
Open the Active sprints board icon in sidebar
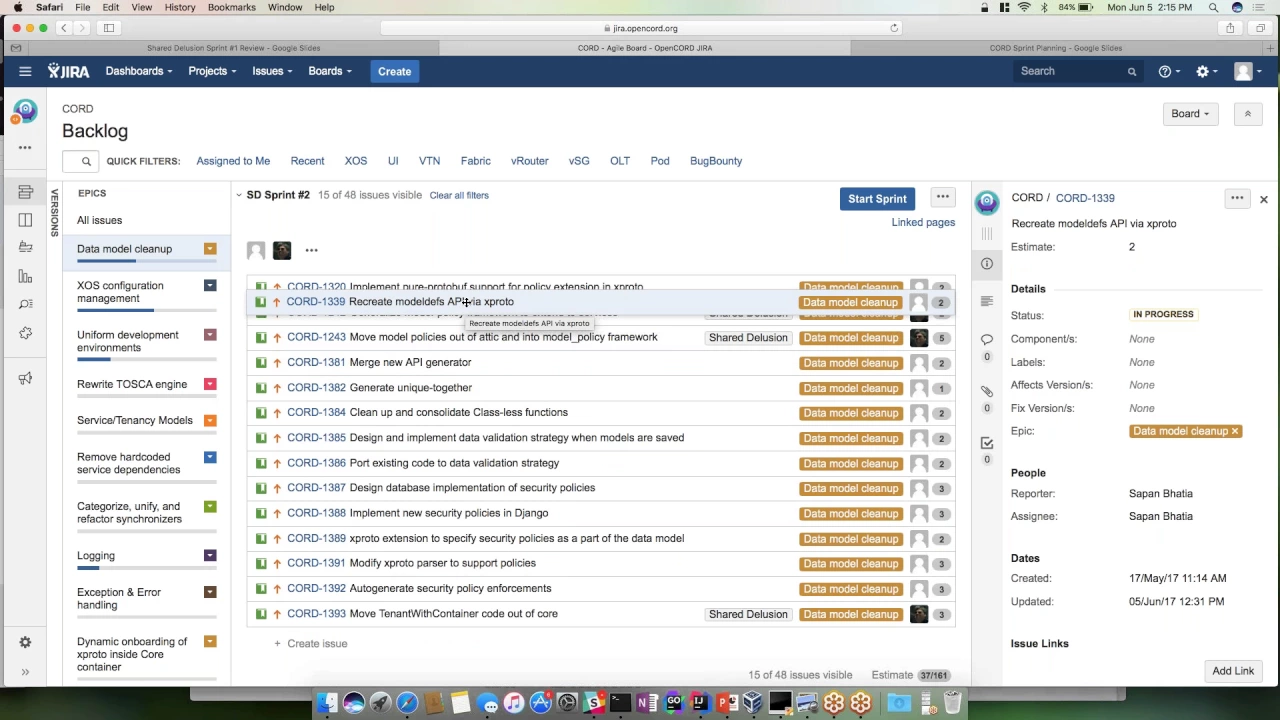[x=25, y=220]
